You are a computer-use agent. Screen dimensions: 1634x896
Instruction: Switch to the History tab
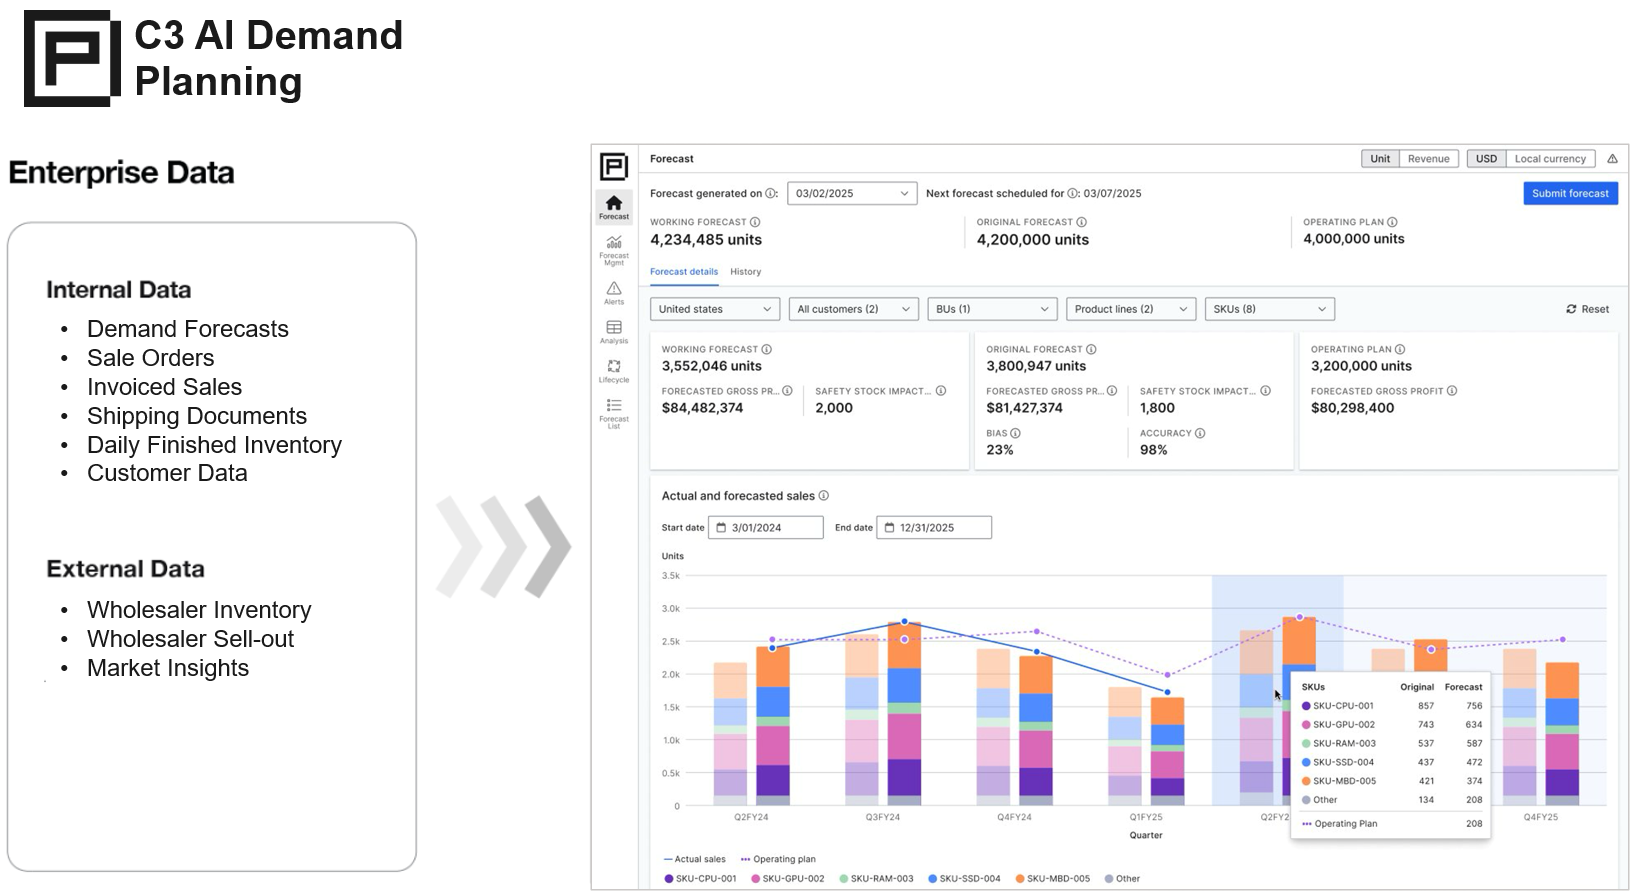(x=745, y=272)
